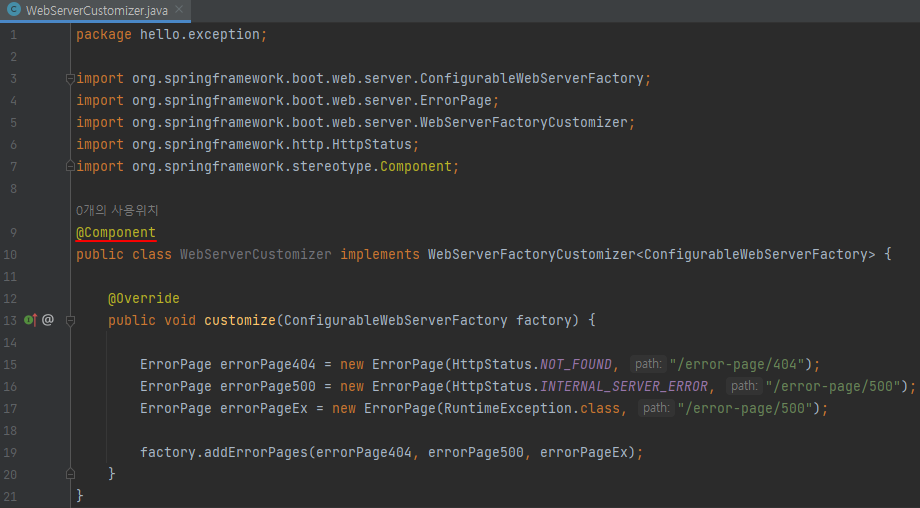
Task: Click the @Override annotation
Action: tap(144, 299)
